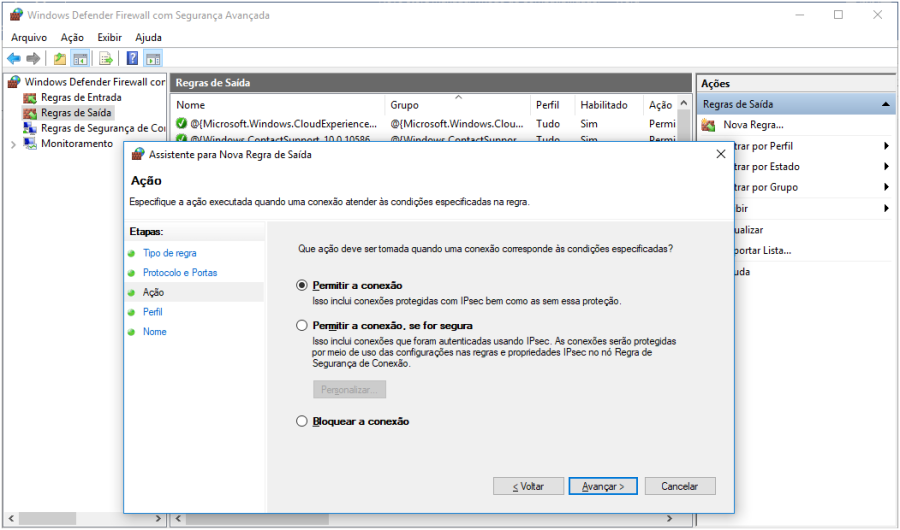900x530 pixels.
Task: Go to Tipo de regra step
Action: (x=169, y=253)
